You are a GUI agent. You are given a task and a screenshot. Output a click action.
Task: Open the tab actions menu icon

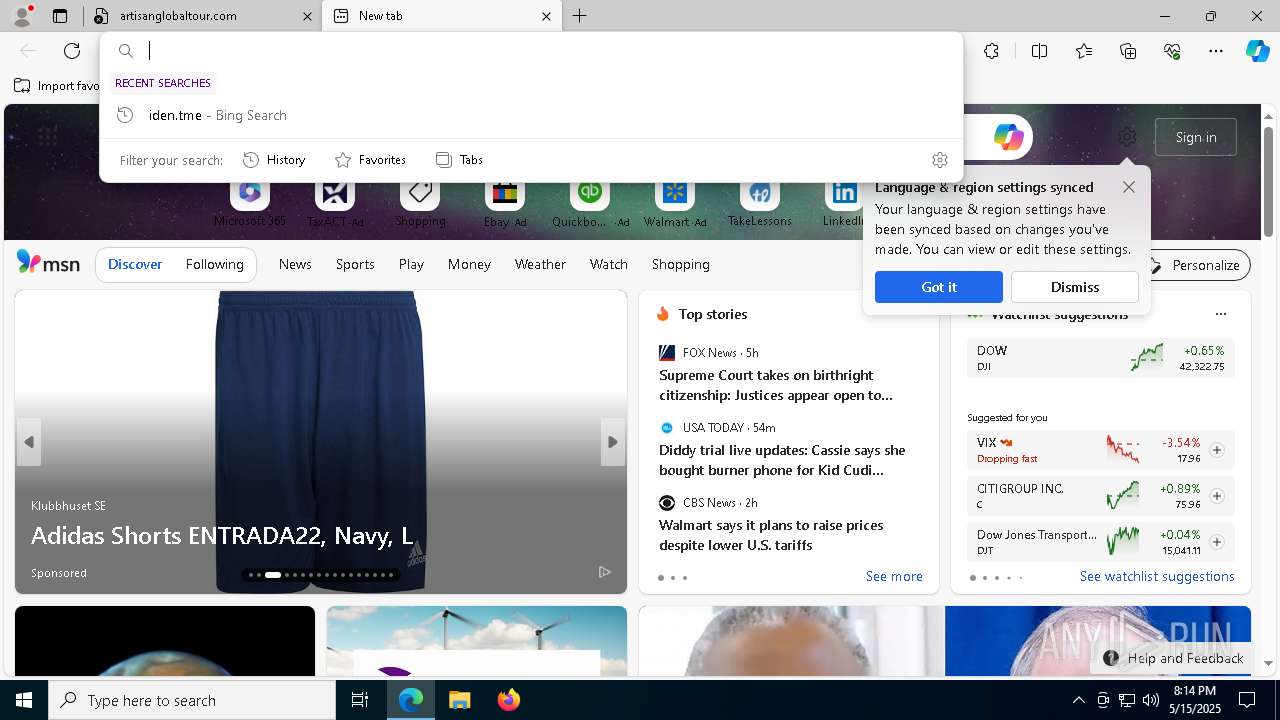(60, 16)
